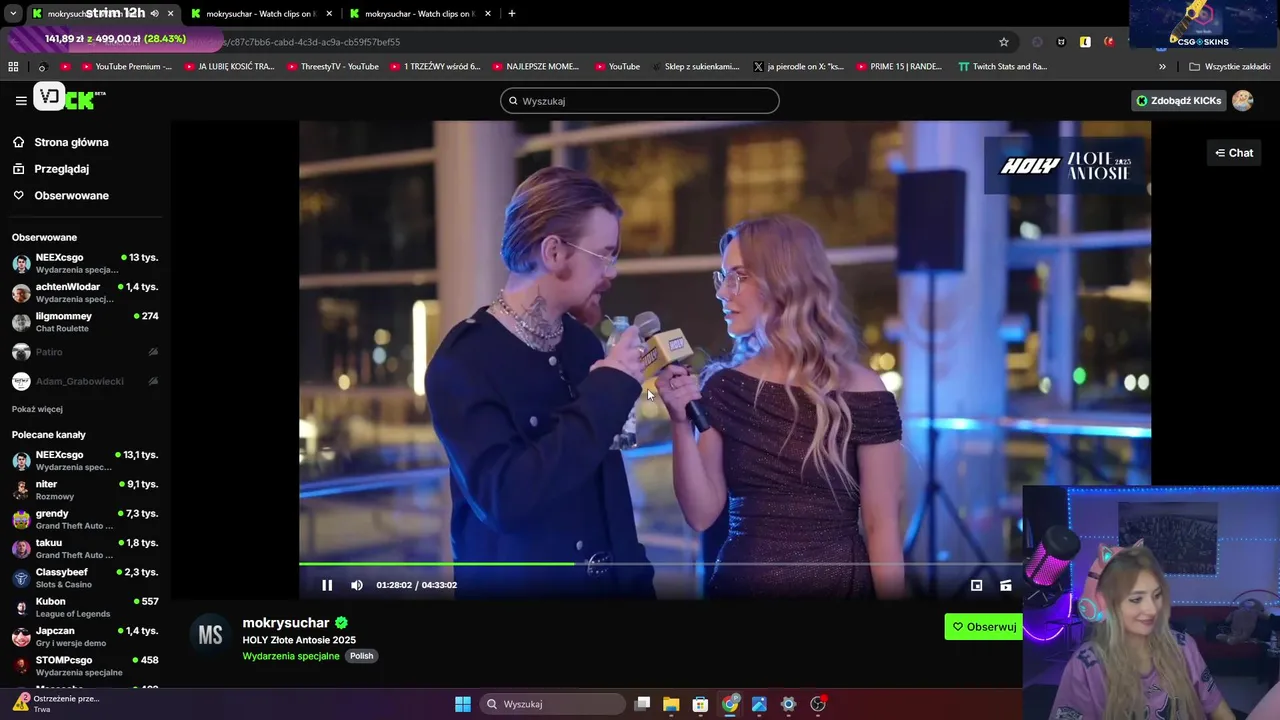This screenshot has width=1280, height=720.
Task: Pause the video playback
Action: tap(327, 585)
